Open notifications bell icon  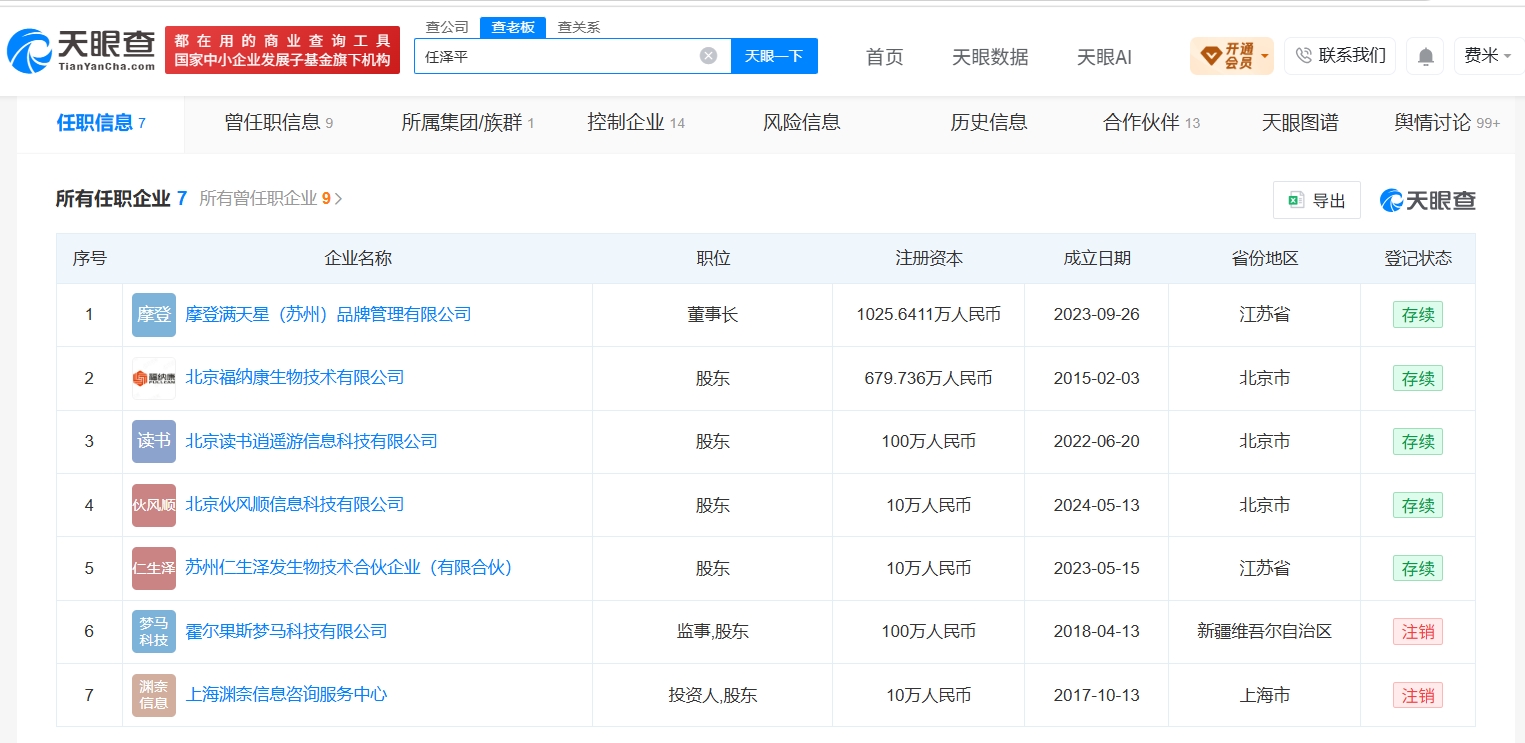[1425, 56]
